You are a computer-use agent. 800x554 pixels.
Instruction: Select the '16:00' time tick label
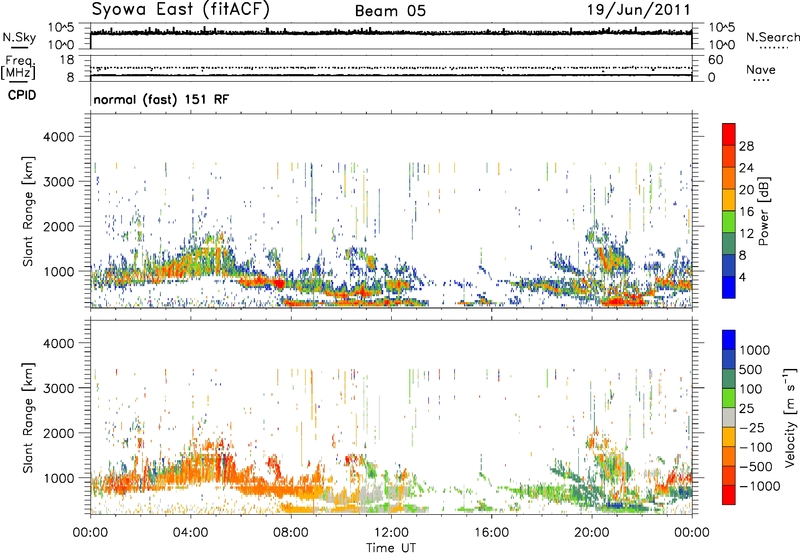point(491,533)
